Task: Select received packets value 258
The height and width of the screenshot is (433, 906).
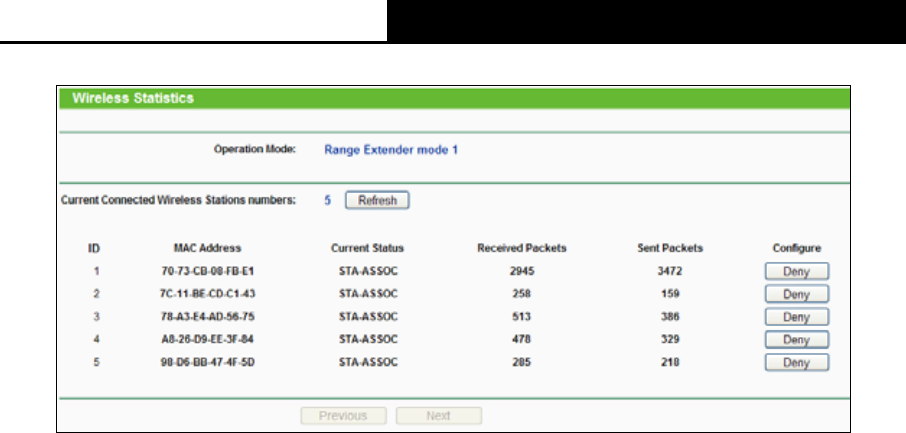Action: coord(521,294)
